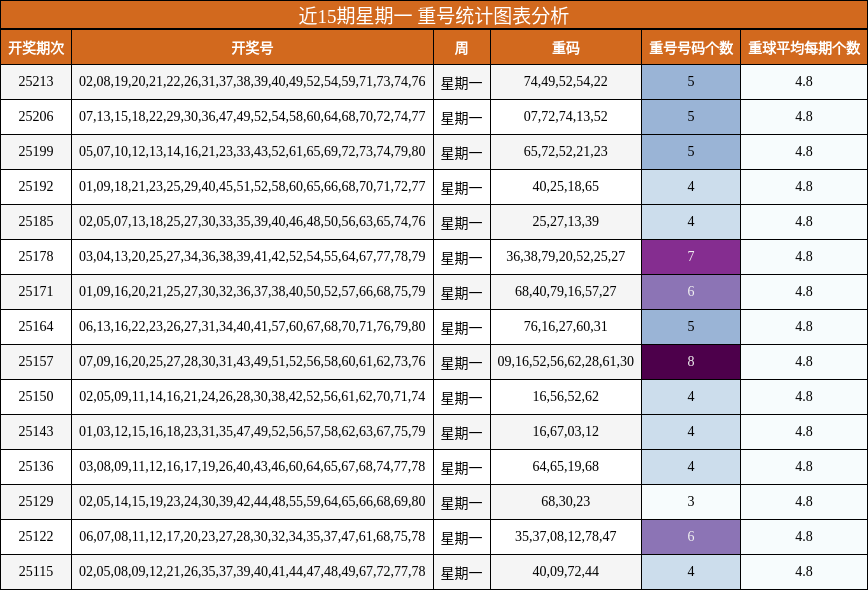Click count cell 5 in row 25213
The image size is (868, 590).
click(x=691, y=81)
